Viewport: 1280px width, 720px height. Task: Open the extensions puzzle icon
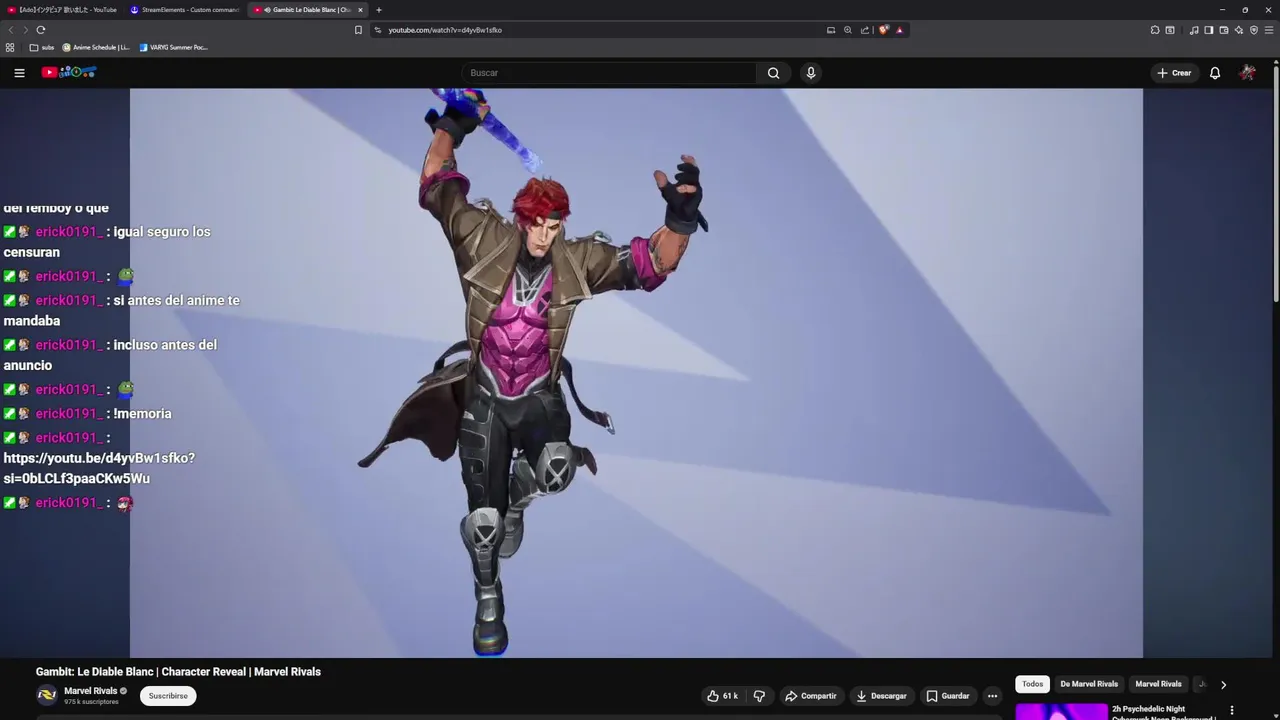click(x=1154, y=30)
